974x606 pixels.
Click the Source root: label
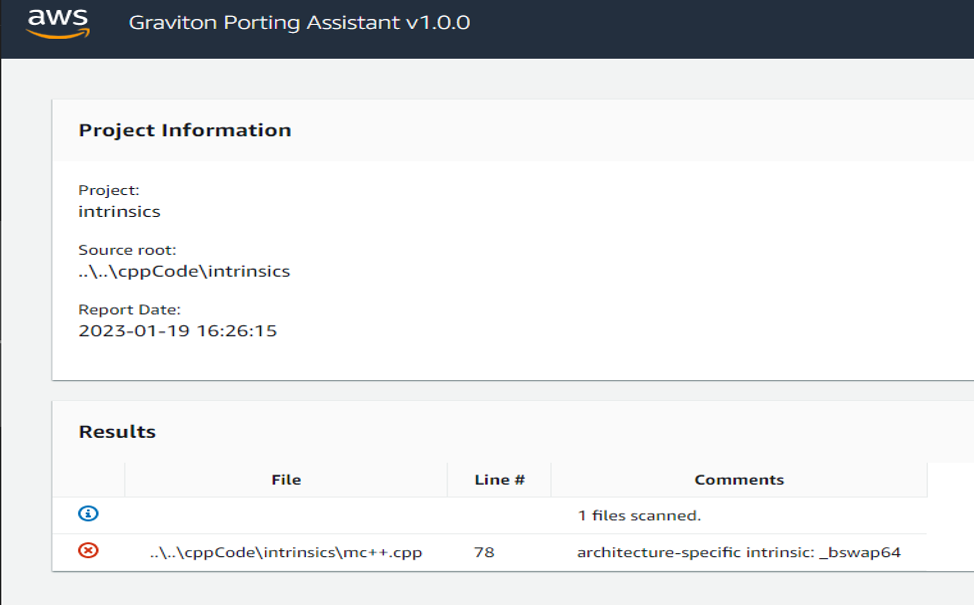(127, 250)
